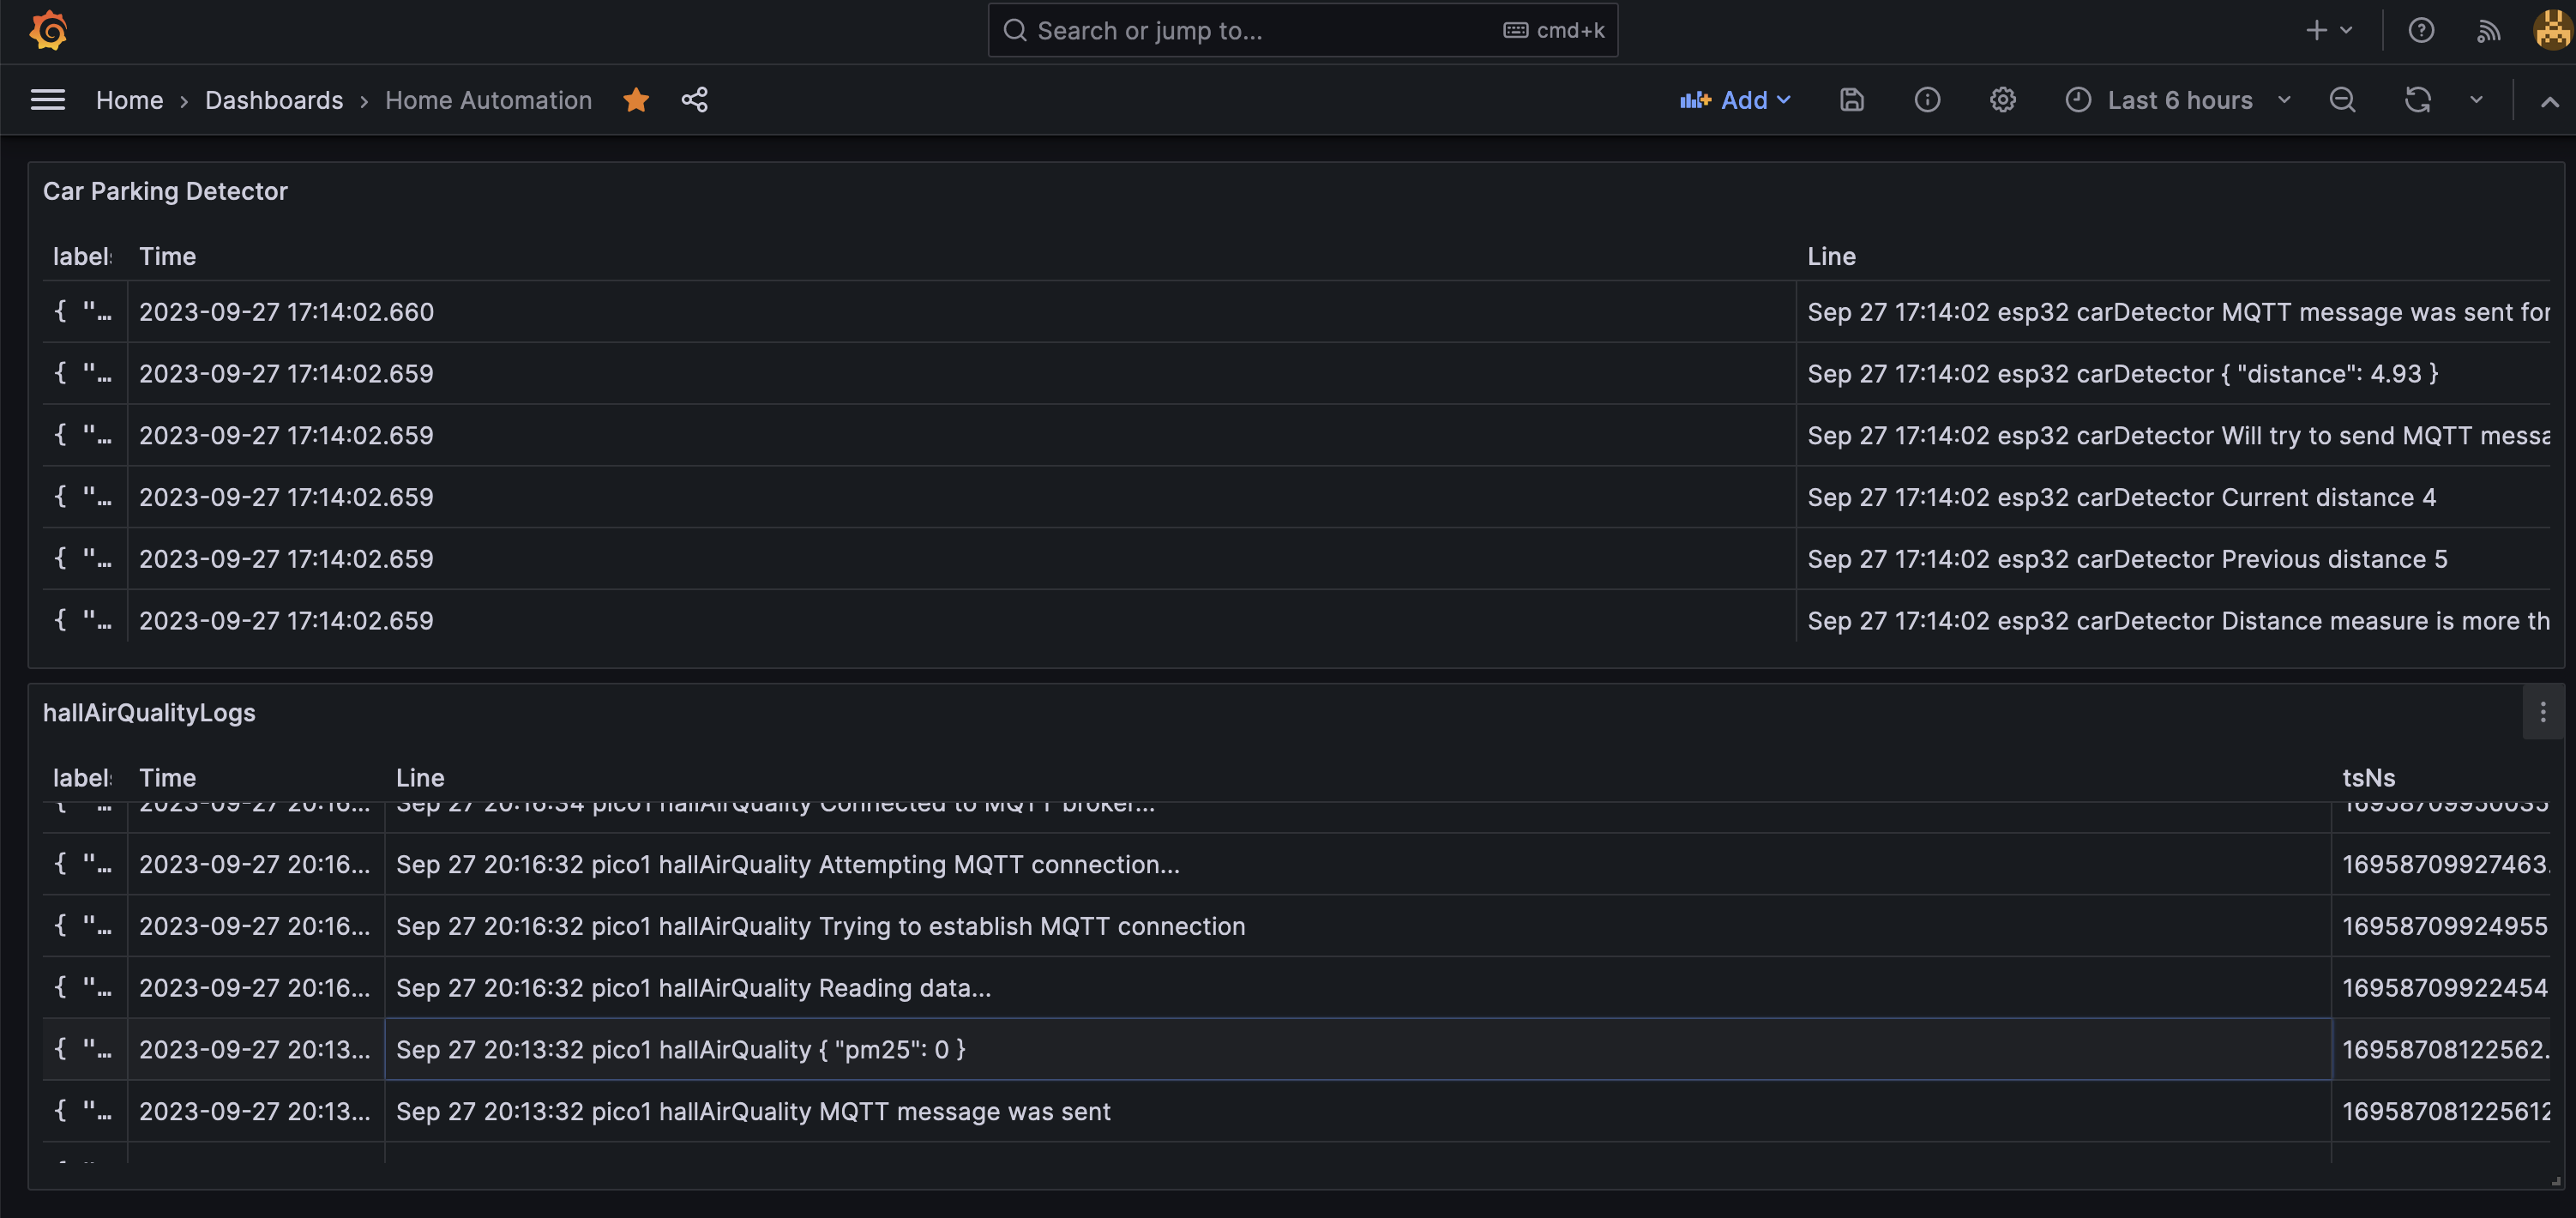Image resolution: width=2576 pixels, height=1218 pixels.
Task: Open hallAirQualityLogs panel three-dot menu
Action: (2542, 712)
